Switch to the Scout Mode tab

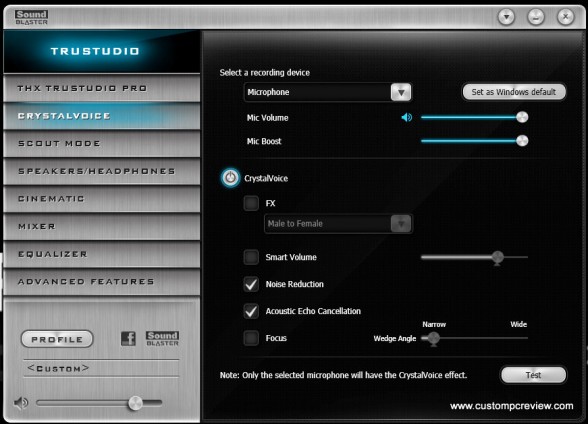pyautogui.click(x=102, y=144)
